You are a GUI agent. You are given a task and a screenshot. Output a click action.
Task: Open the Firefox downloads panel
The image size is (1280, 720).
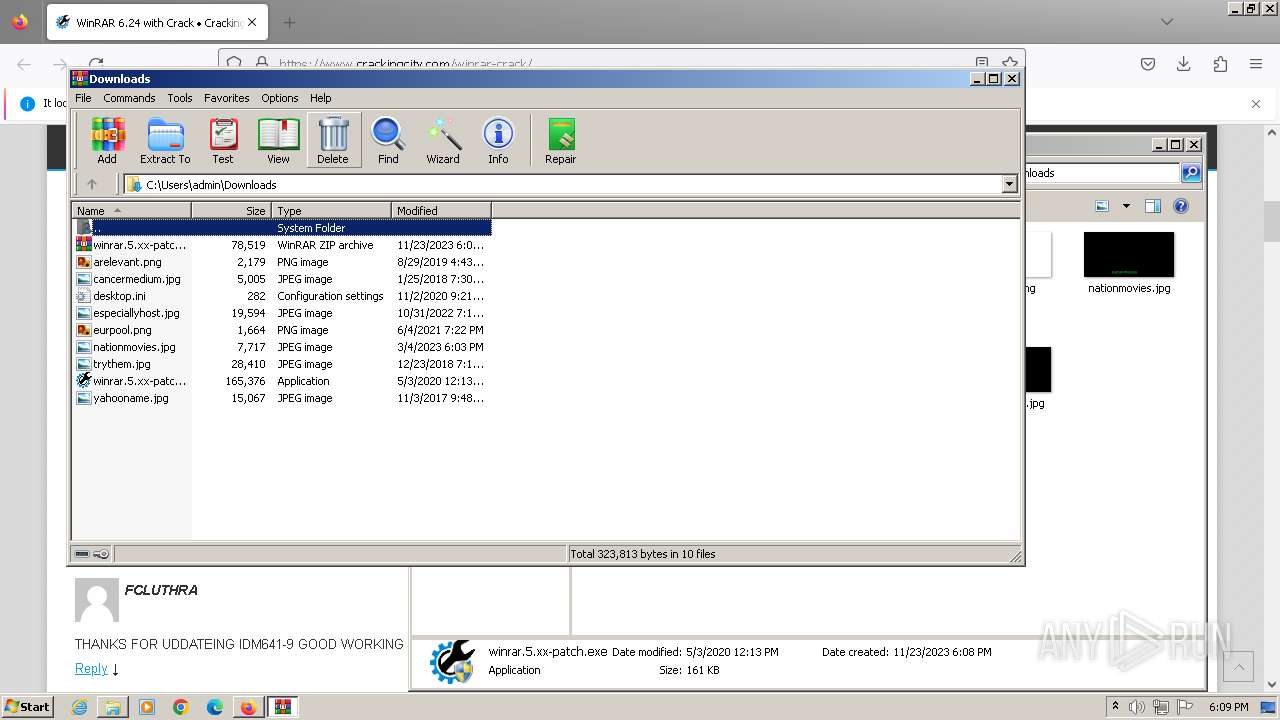[x=1184, y=64]
